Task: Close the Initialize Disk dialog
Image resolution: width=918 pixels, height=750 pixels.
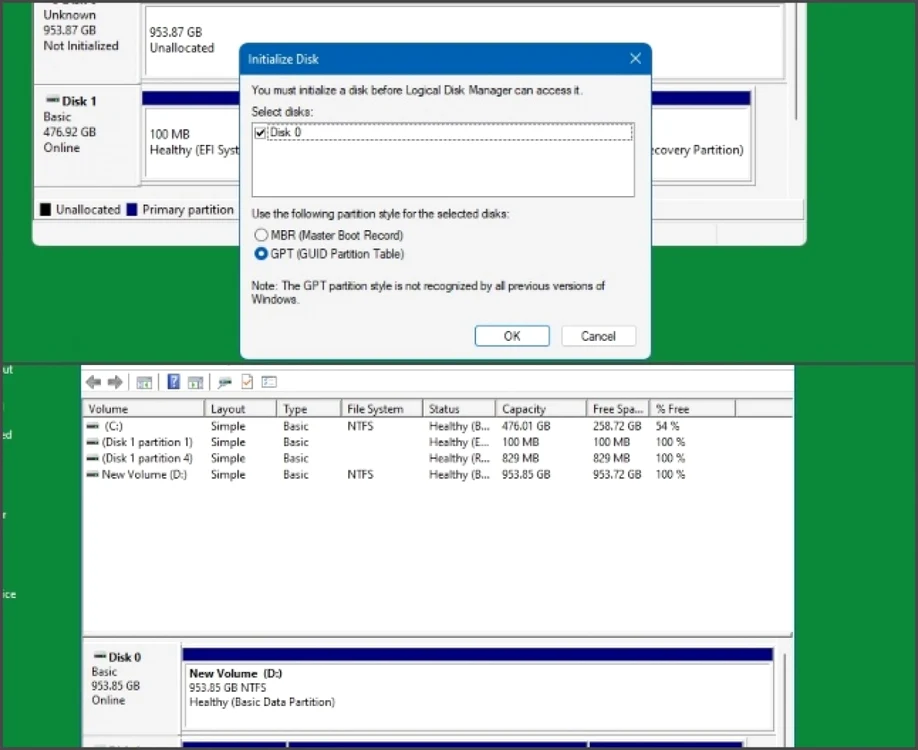Action: coord(635,59)
